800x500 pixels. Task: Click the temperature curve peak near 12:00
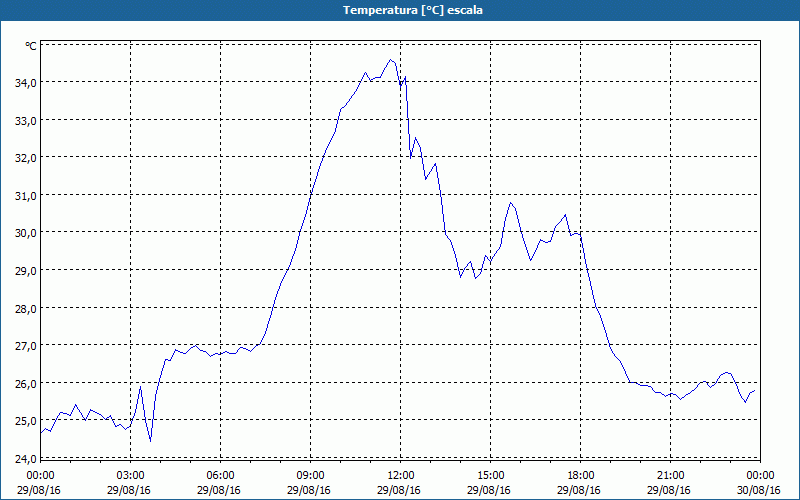(390, 60)
